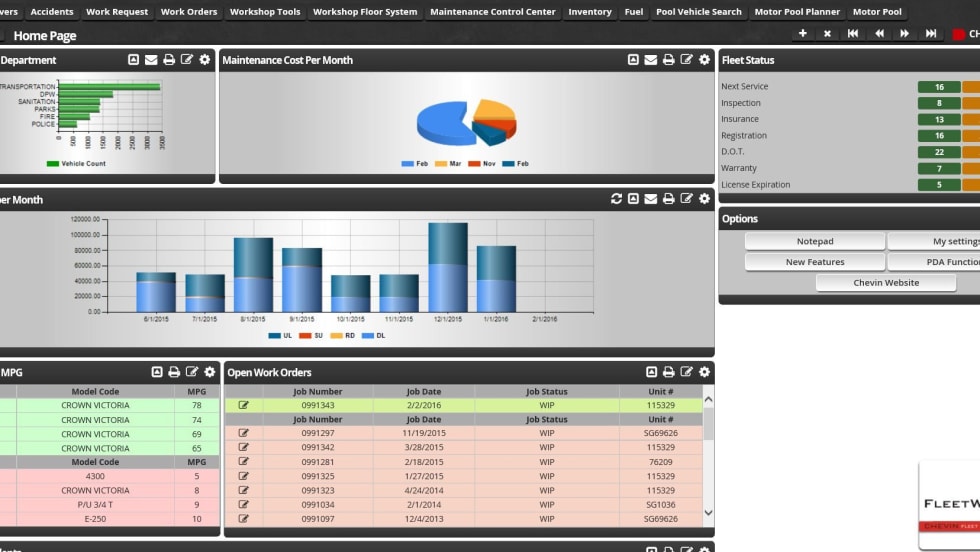Viewport: 980px width, 552px height.
Task: Open the Maintenance Control Center tab
Action: [x=493, y=12]
